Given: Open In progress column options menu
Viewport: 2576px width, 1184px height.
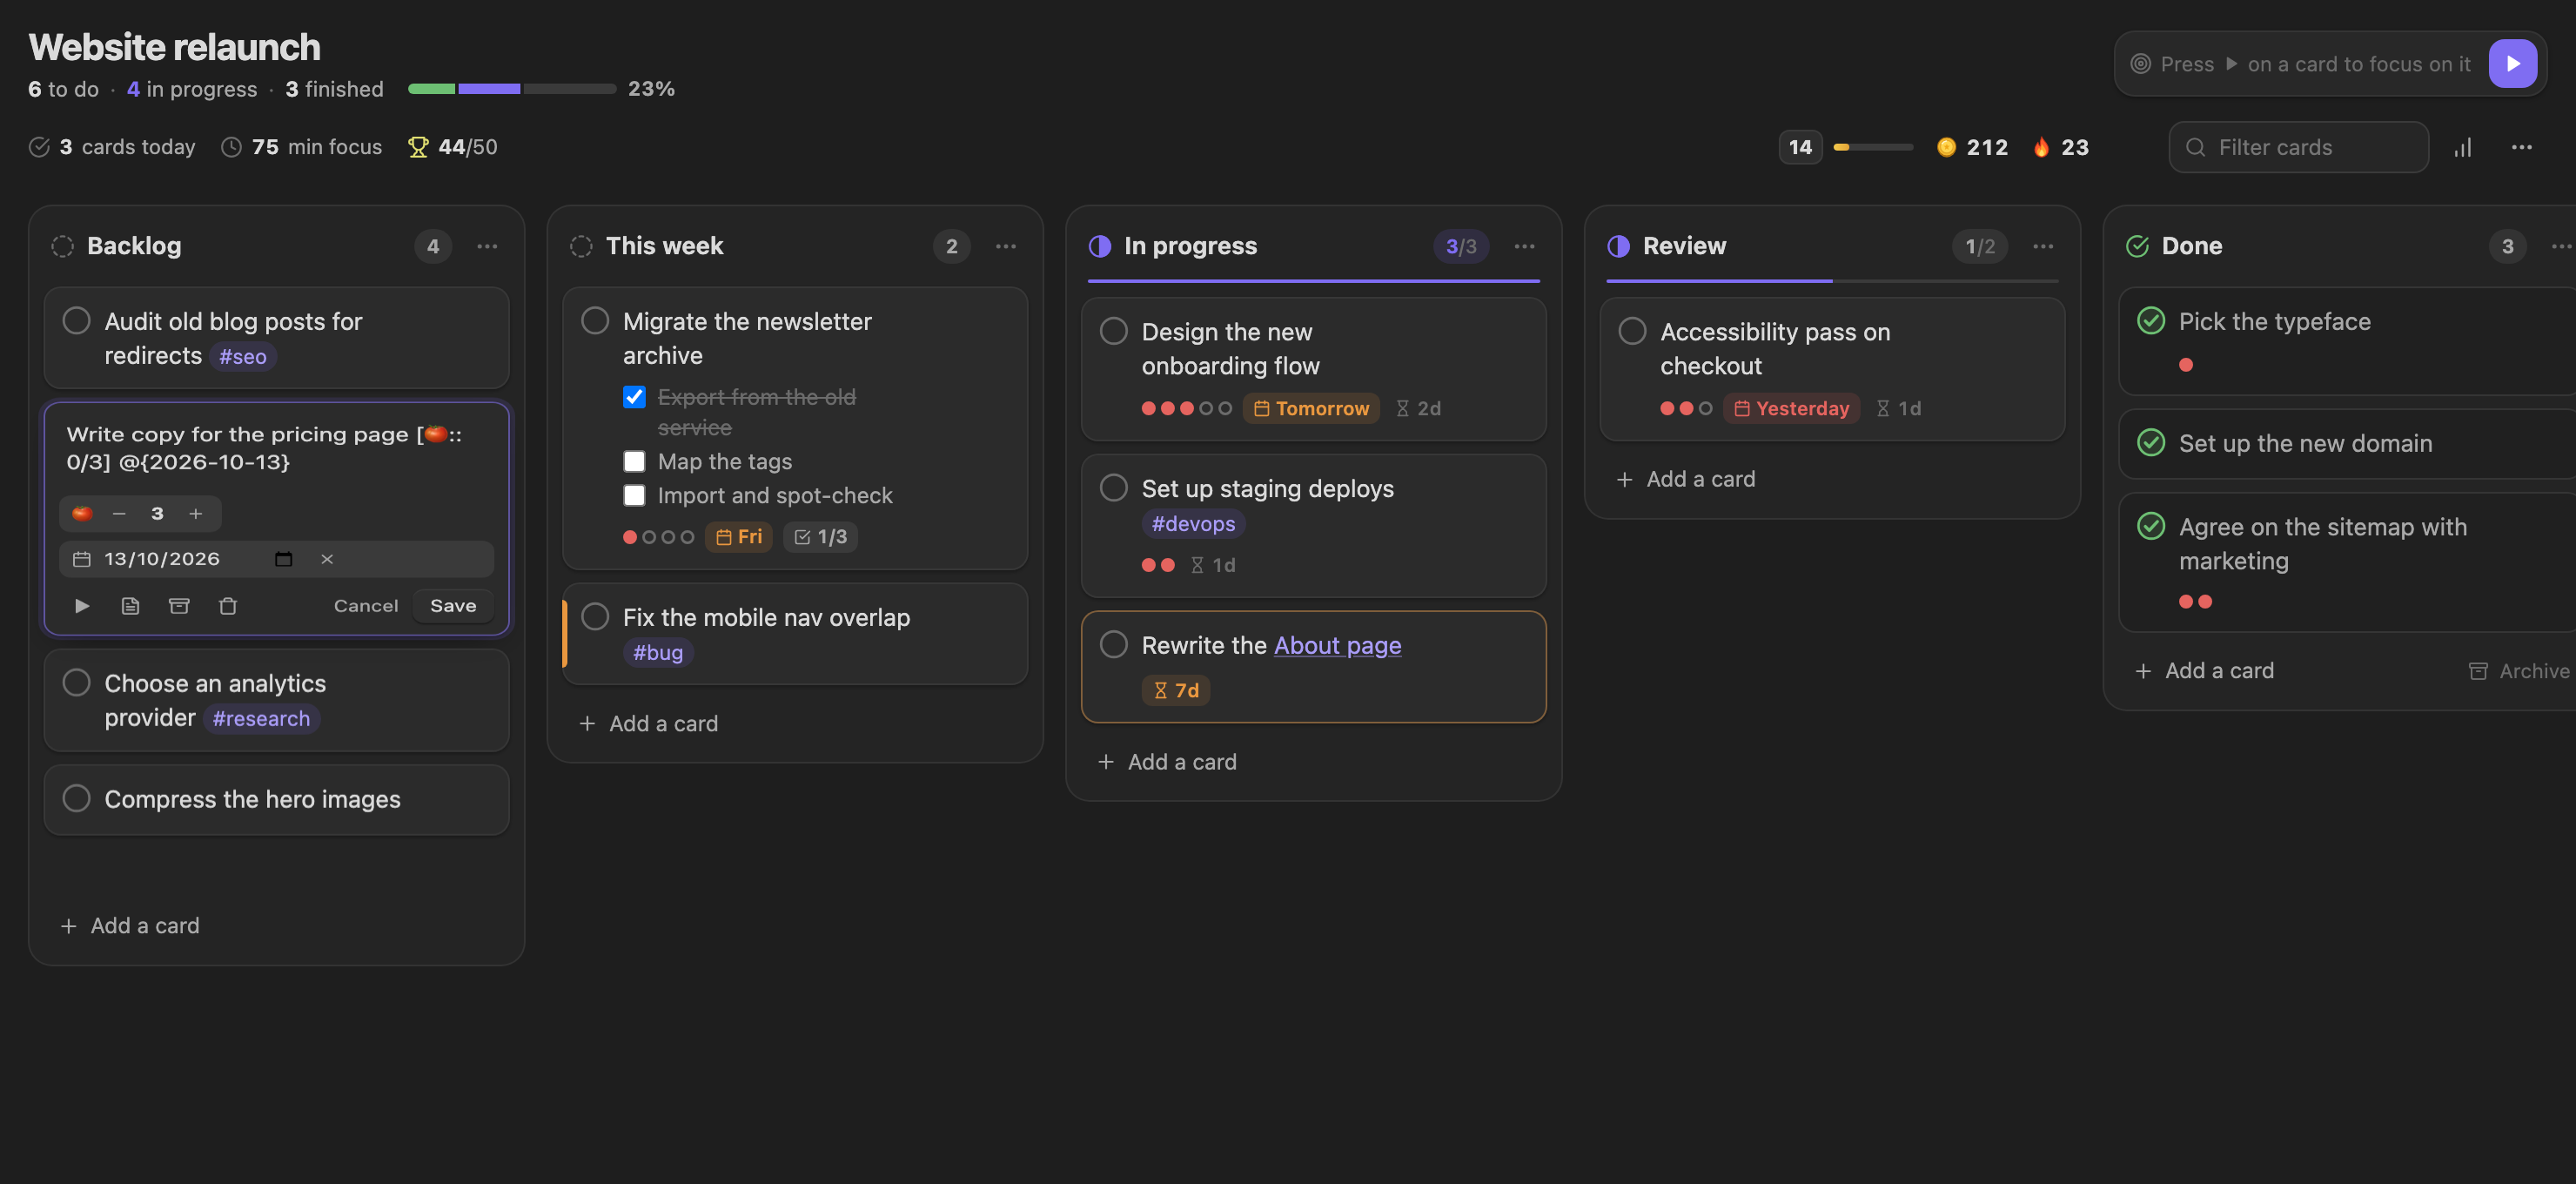Looking at the screenshot, I should (x=1524, y=246).
